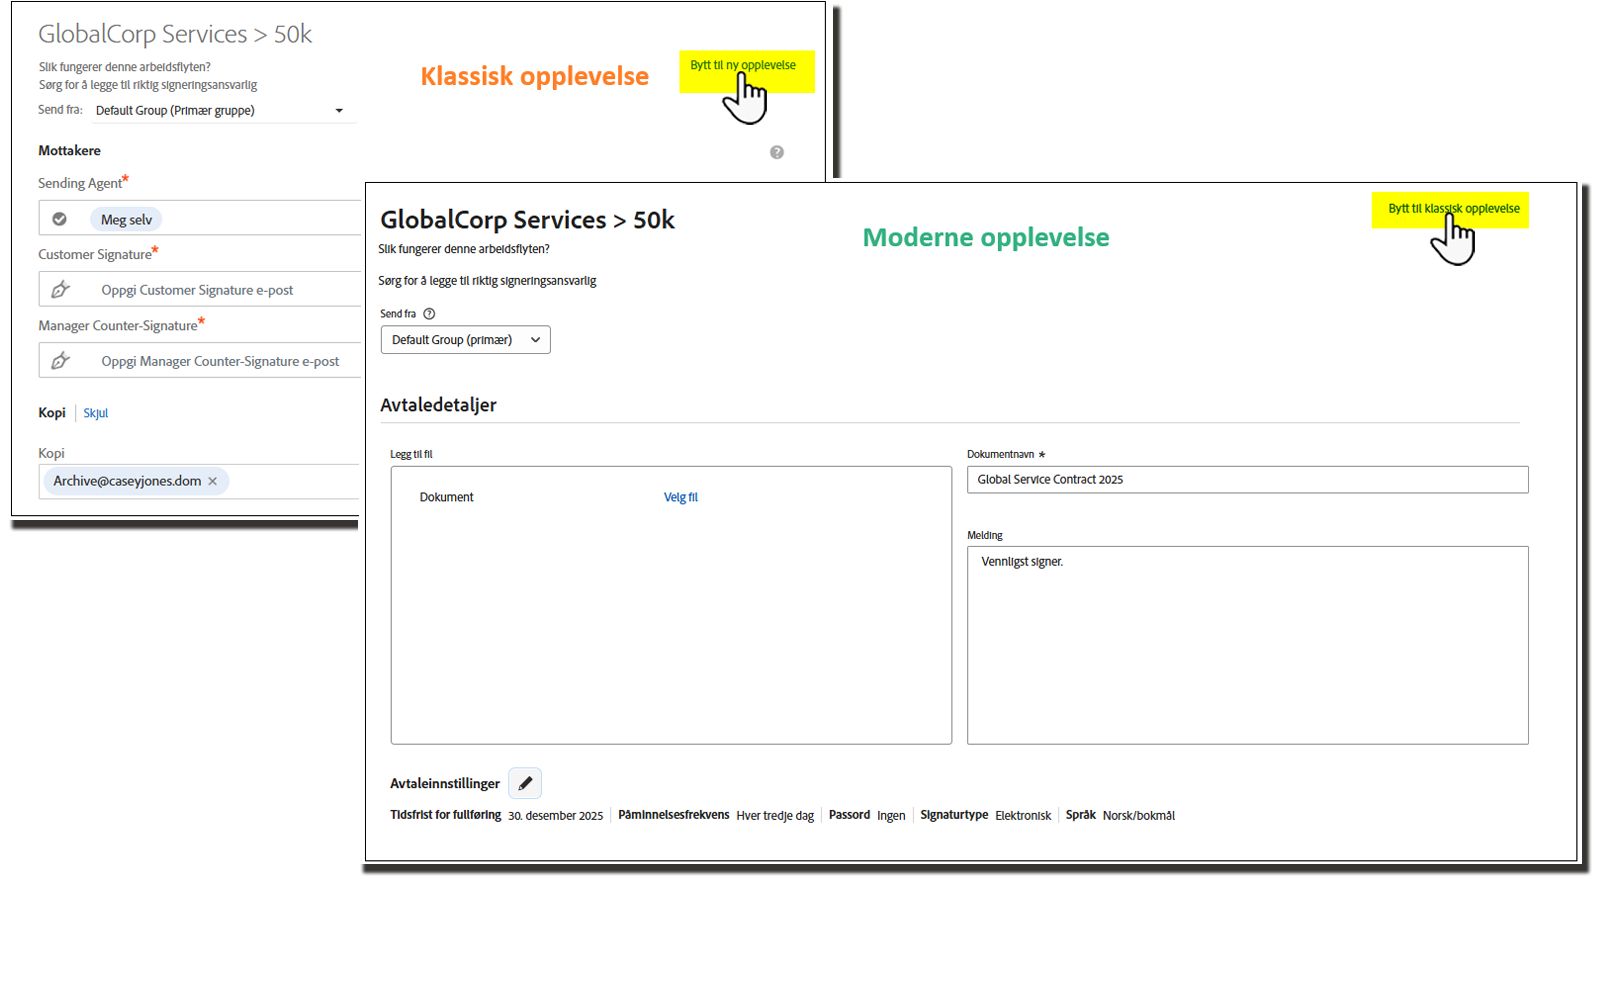Click the Oppgi Customer Signature e-post field
Screen dimensions: 1600x993
point(200,289)
